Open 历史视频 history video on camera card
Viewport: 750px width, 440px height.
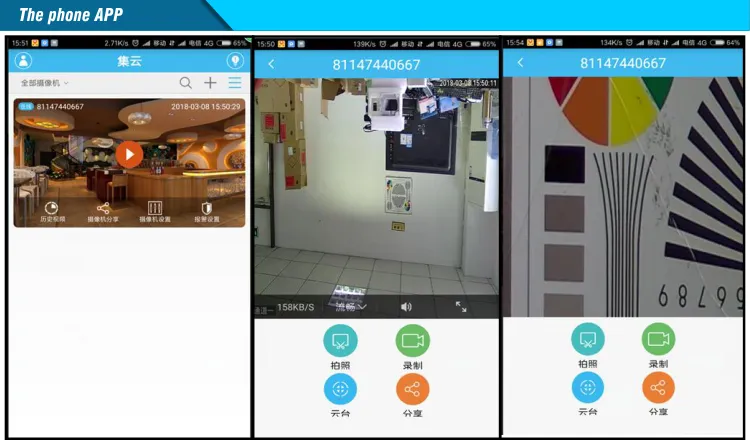click(52, 211)
